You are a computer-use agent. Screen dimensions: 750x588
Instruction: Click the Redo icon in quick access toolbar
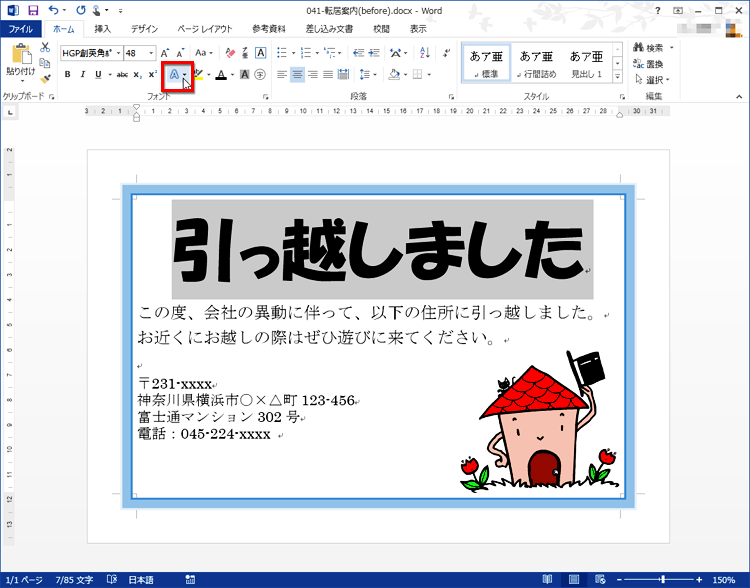click(x=80, y=10)
